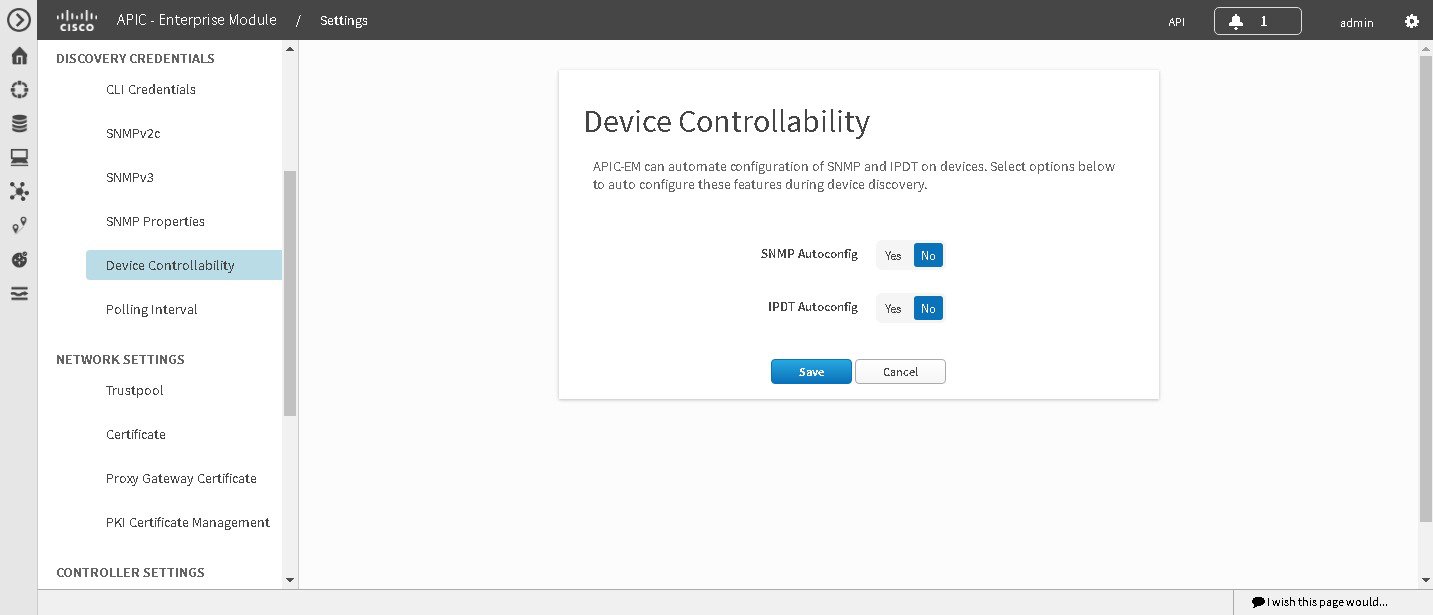Cancel the Device Controllability changes

click(x=899, y=371)
